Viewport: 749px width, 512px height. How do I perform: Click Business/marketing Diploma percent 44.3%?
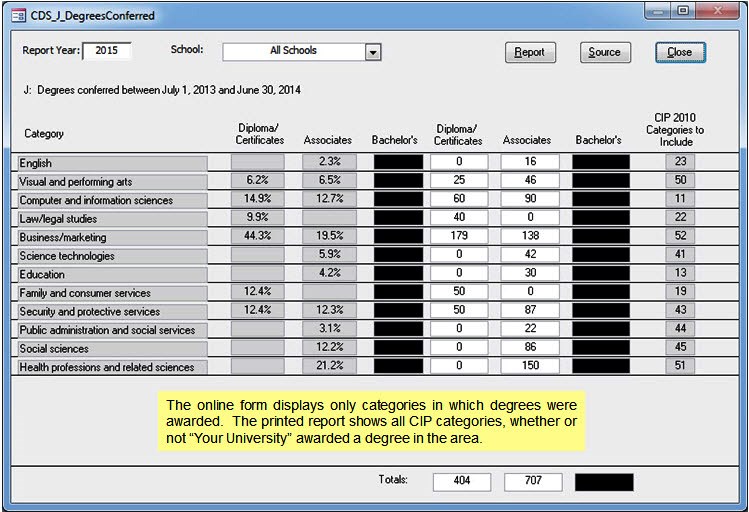click(258, 236)
